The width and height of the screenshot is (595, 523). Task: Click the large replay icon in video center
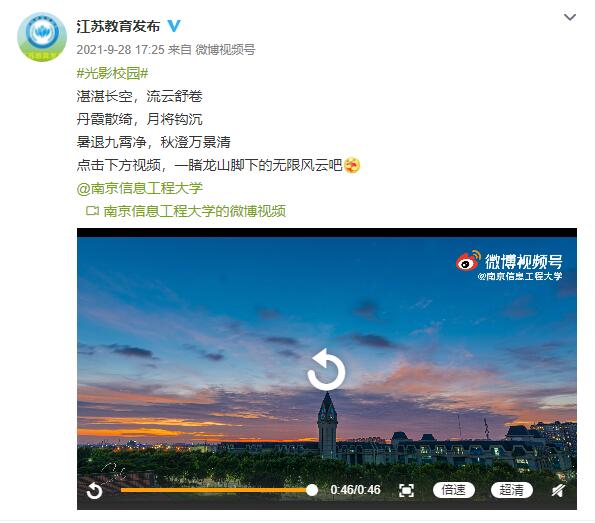tap(326, 369)
